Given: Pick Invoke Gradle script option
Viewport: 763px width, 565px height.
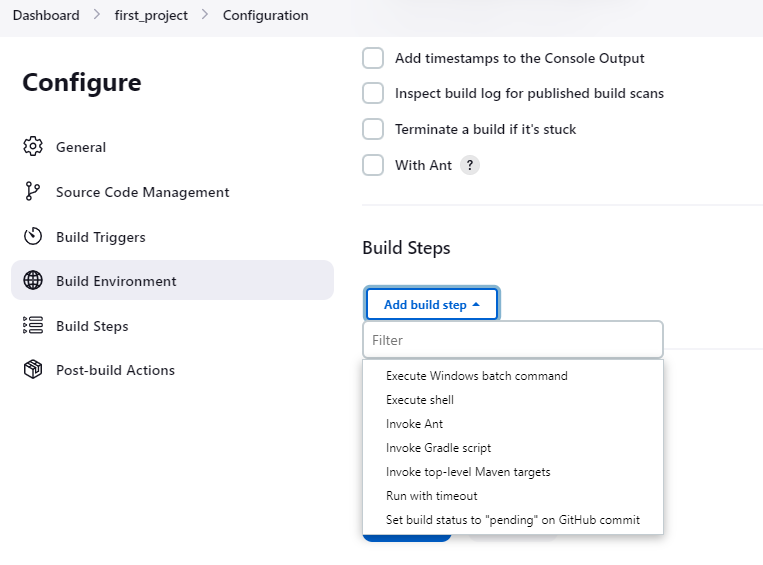Looking at the screenshot, I should click(x=438, y=448).
